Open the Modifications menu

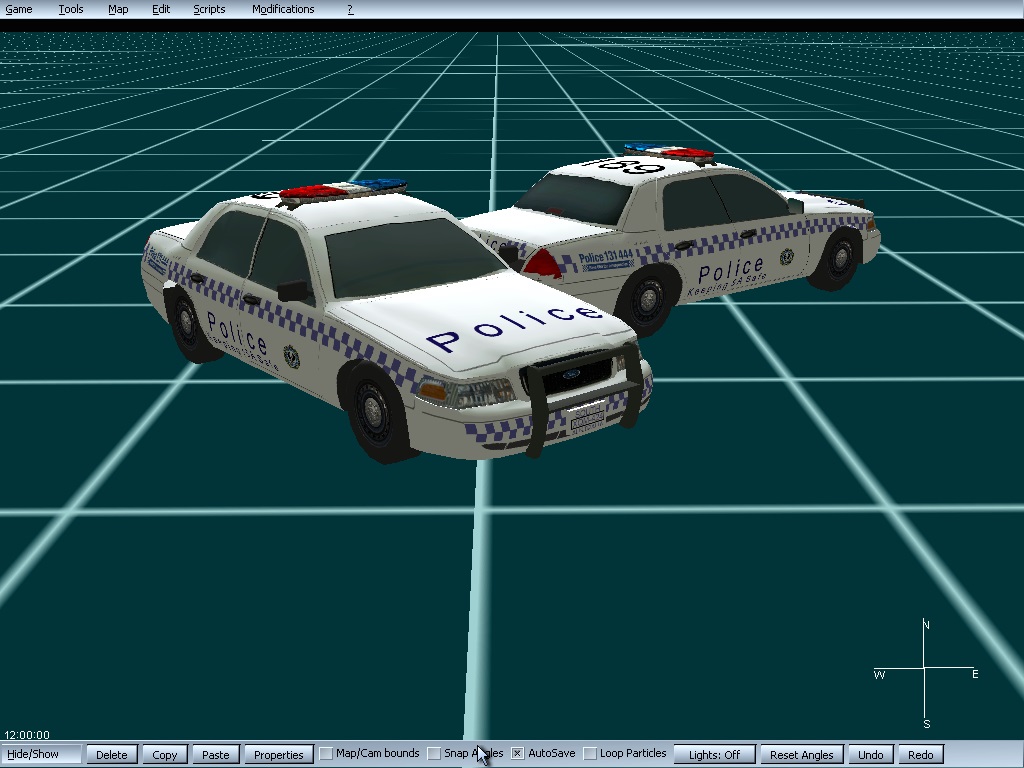coord(283,9)
